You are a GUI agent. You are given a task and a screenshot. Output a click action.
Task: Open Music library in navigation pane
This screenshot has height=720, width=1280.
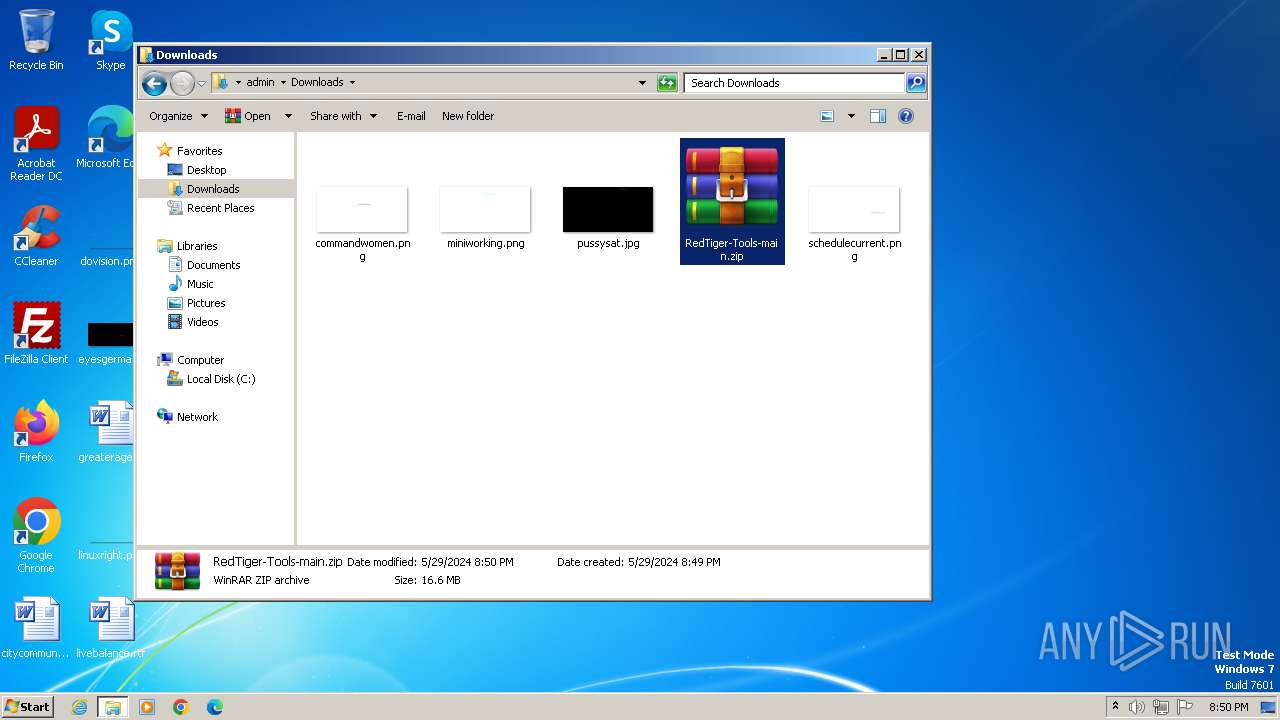tap(200, 284)
